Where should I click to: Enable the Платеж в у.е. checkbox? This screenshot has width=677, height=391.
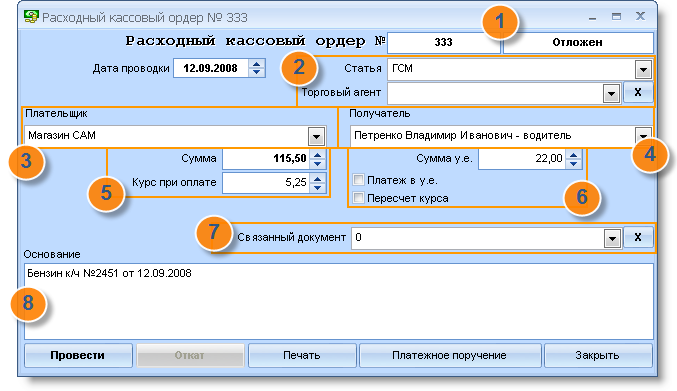coord(358,180)
